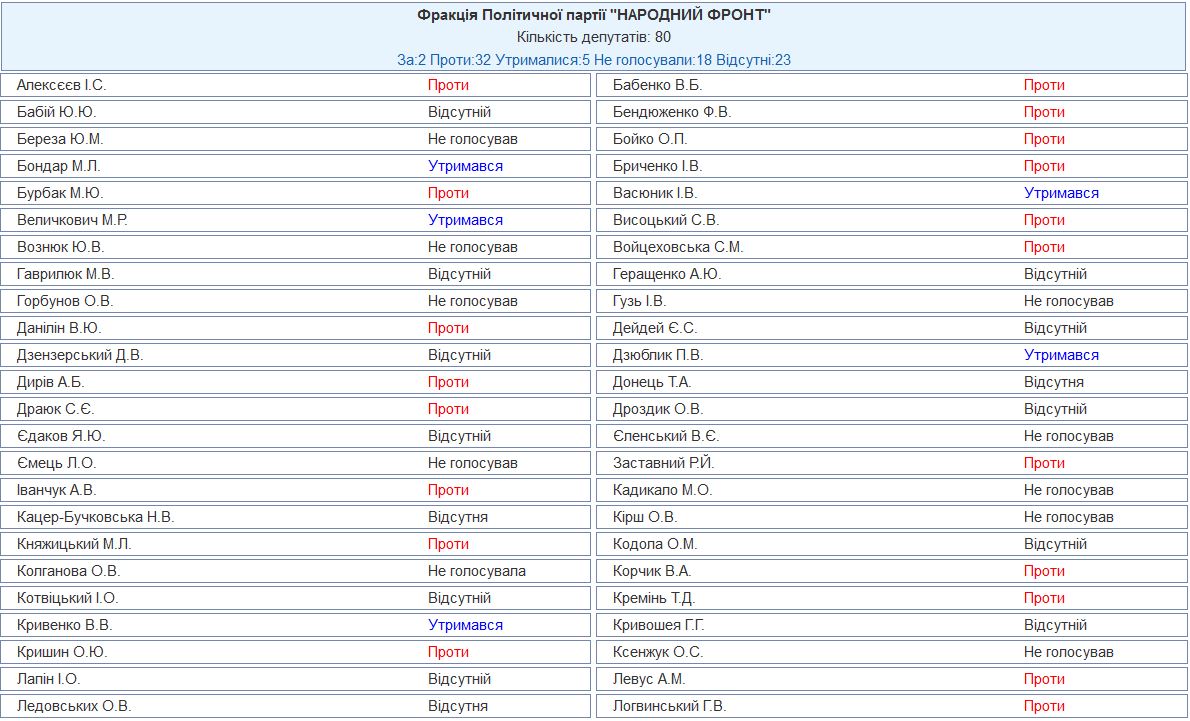
Task: Click "Не голосував" status for Ксенжук О.С.
Action: point(1068,652)
